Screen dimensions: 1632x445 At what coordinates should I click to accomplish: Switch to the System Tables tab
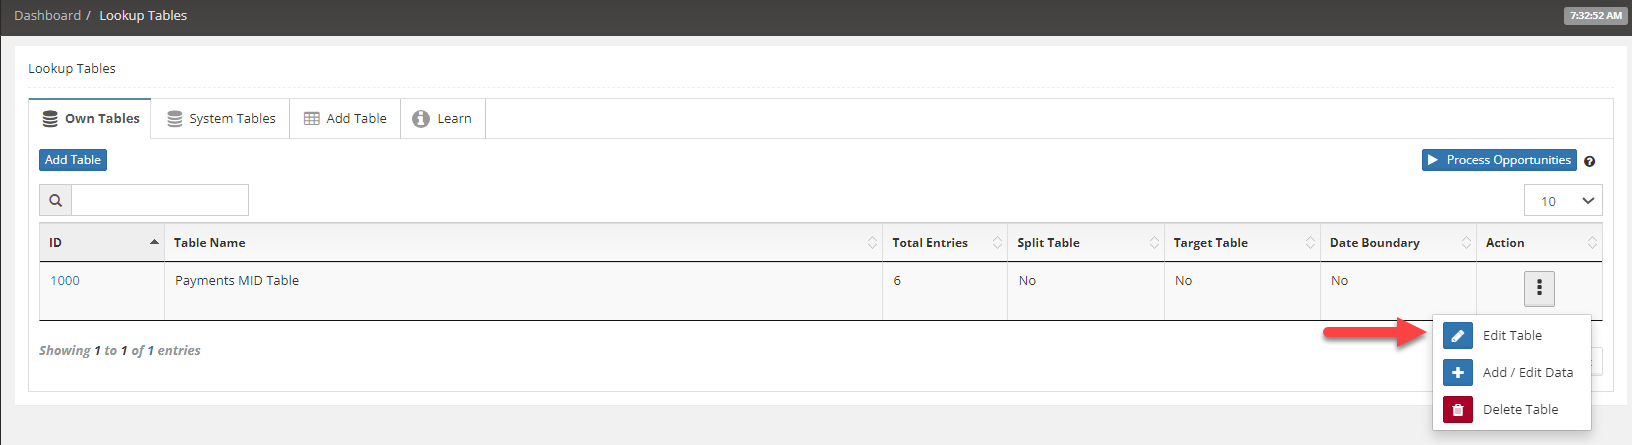[x=221, y=118]
